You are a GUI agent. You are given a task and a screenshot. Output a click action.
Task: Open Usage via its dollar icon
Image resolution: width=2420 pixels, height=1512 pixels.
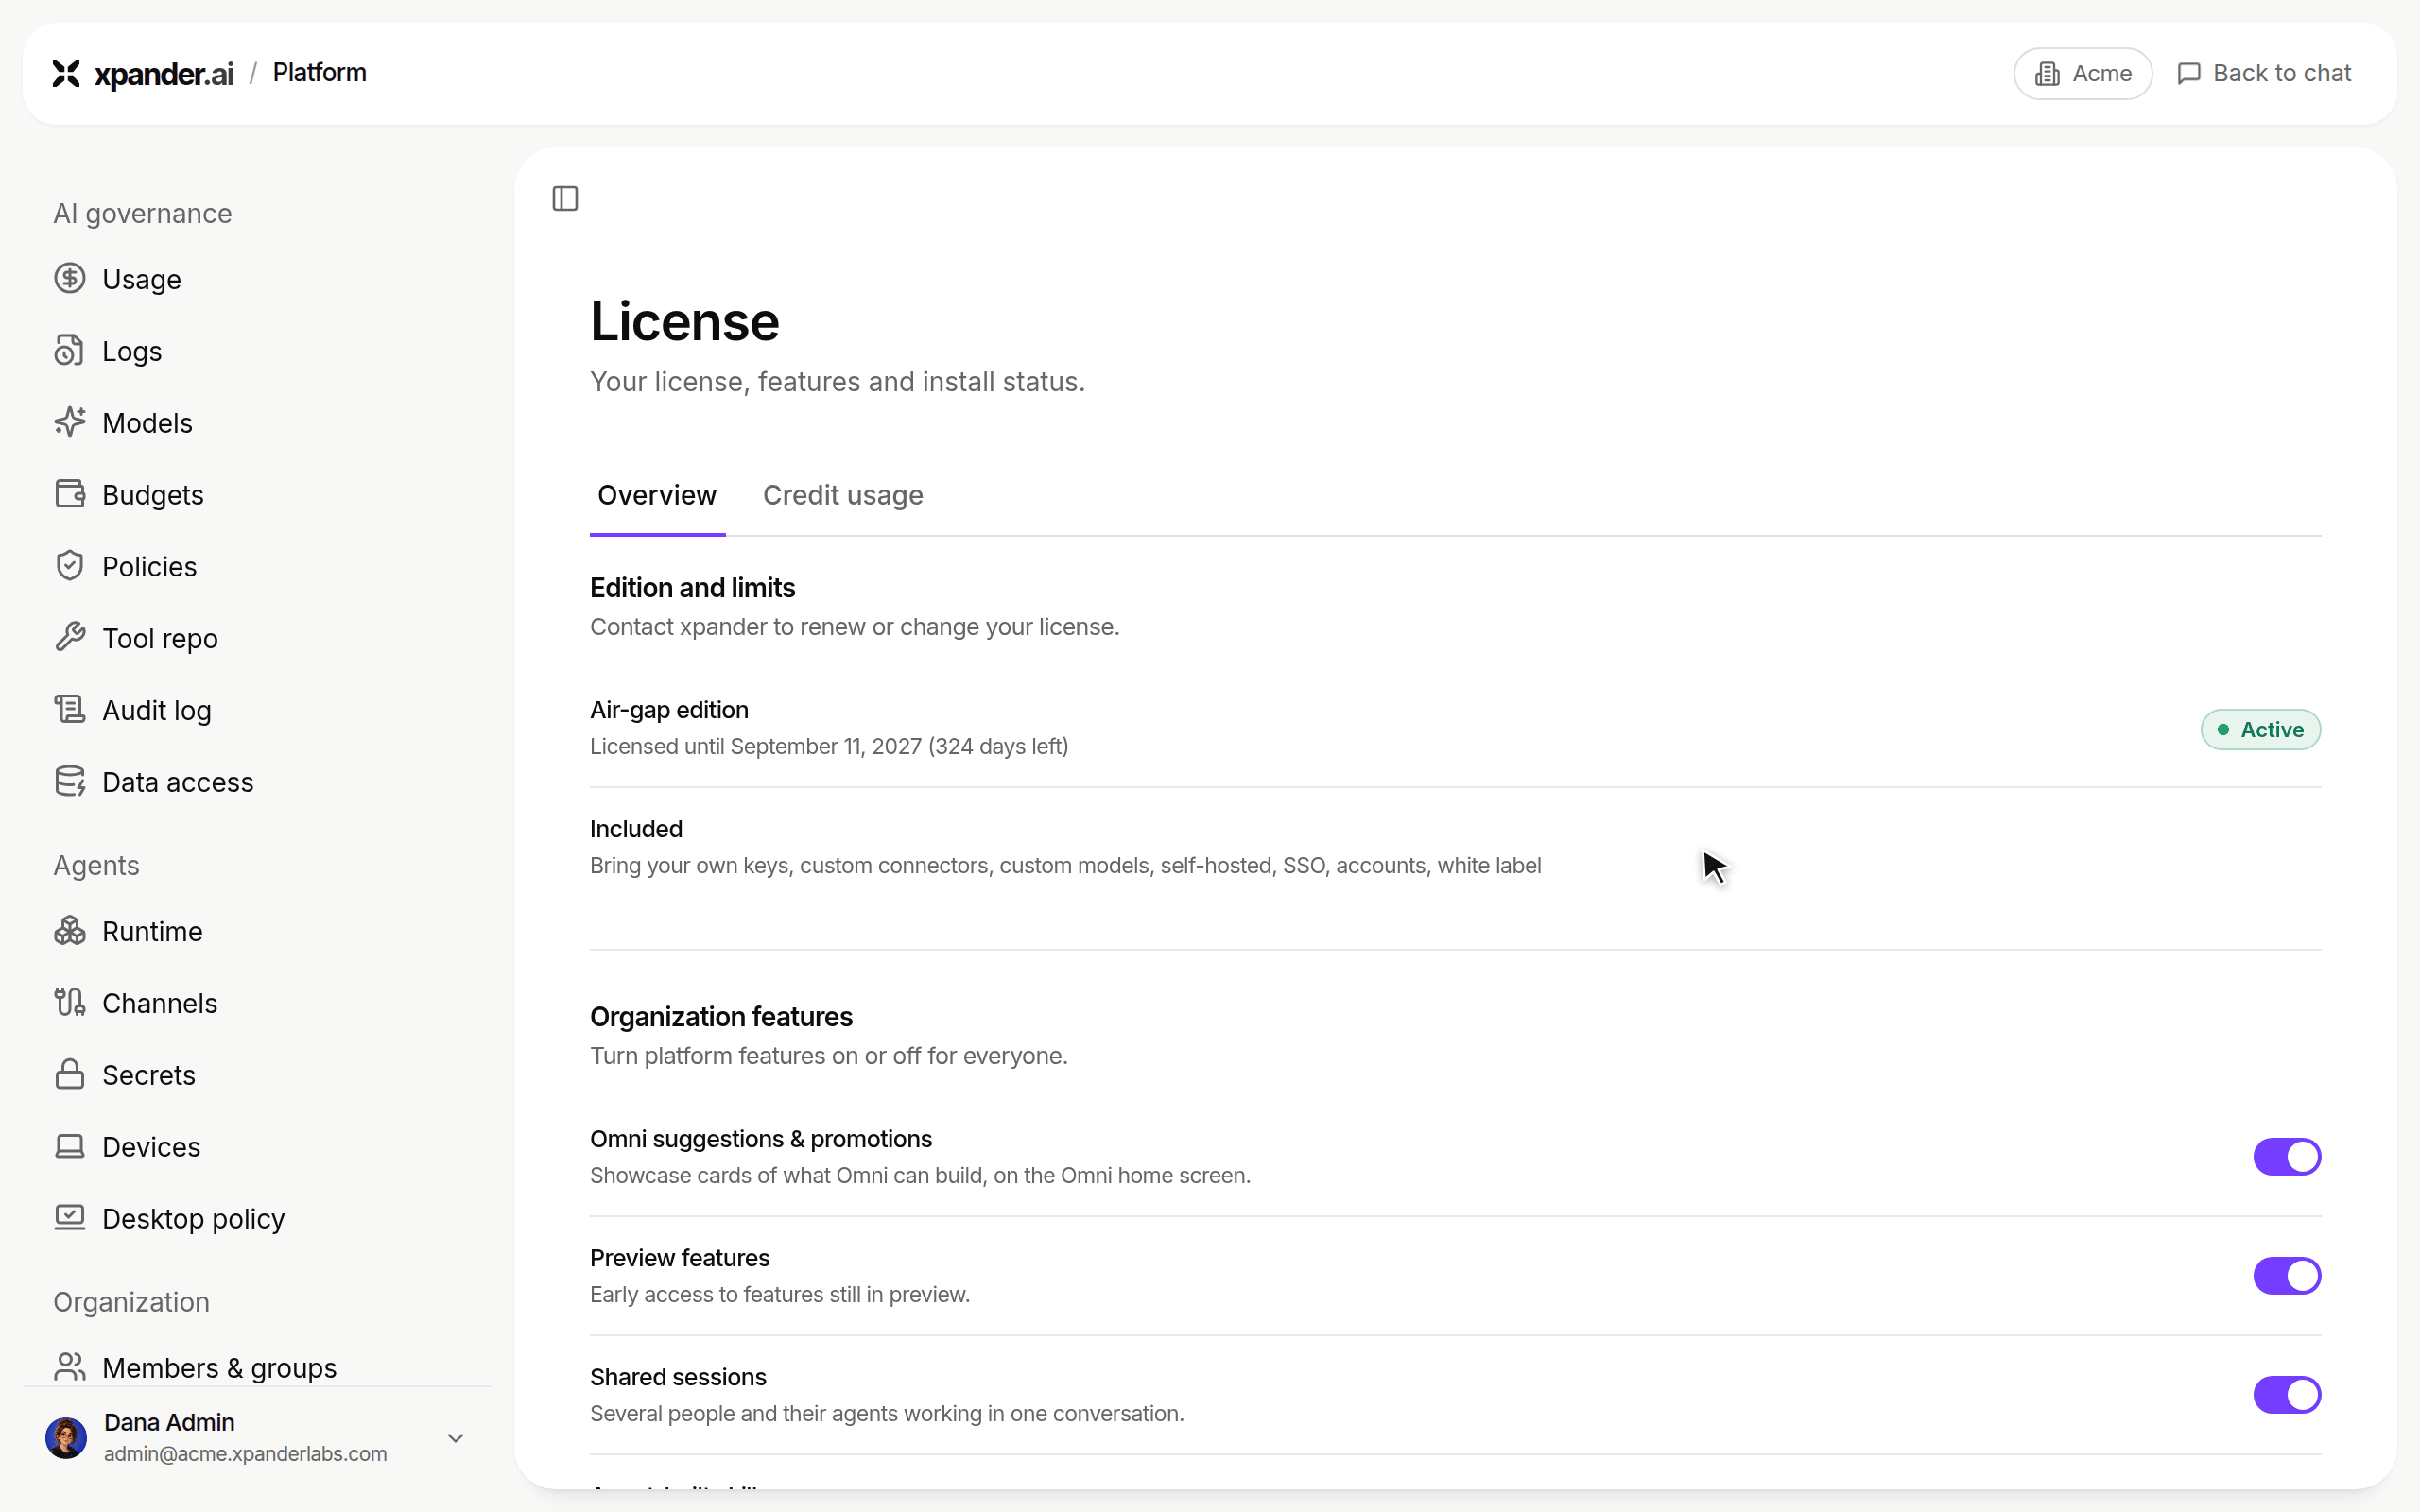pos(70,279)
